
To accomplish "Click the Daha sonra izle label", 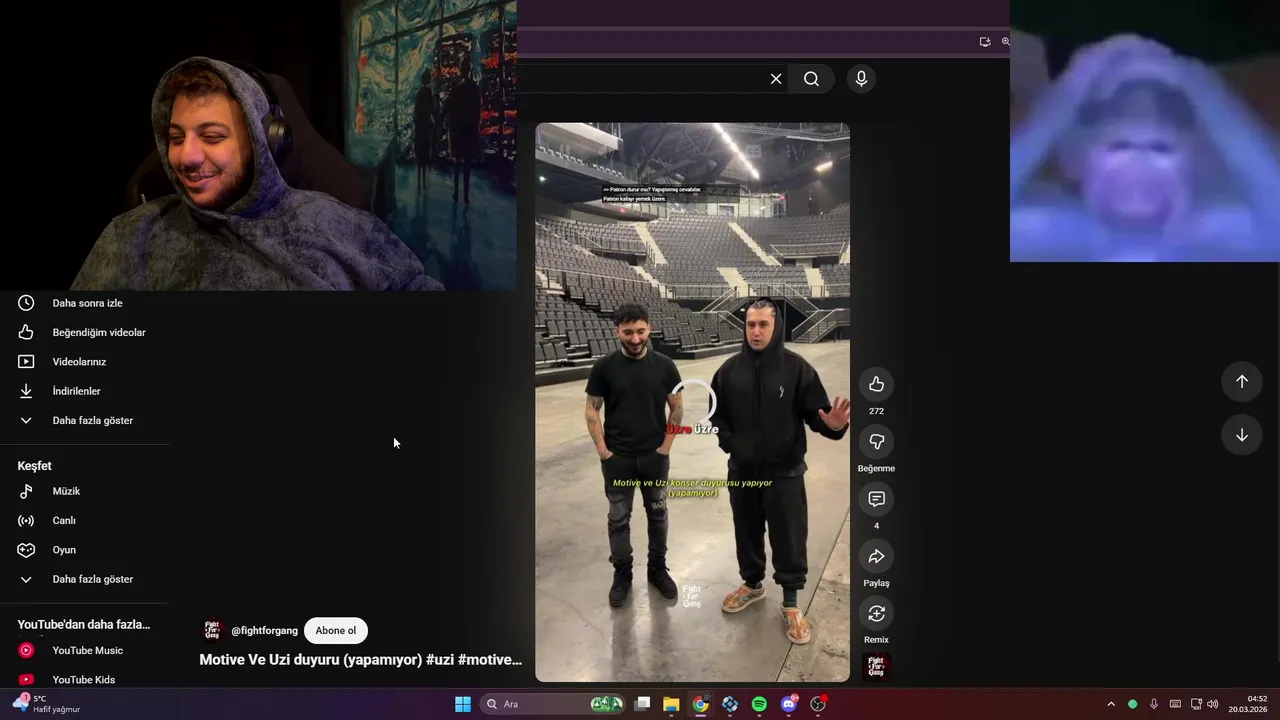I will 88,303.
